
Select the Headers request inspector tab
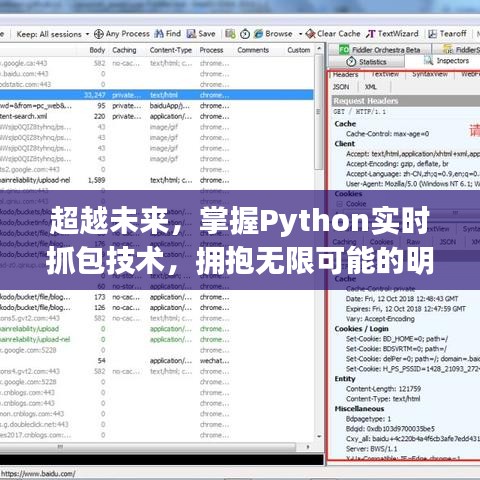[345, 75]
